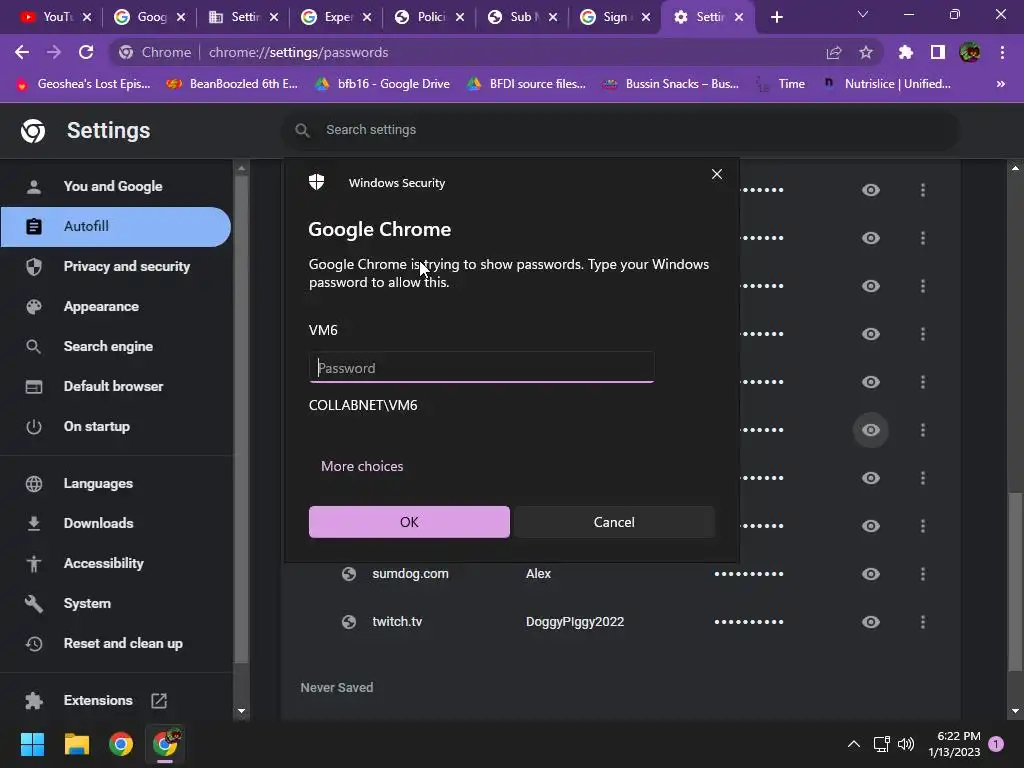
Task: Toggle the browser side panel icon
Action: pos(938,52)
